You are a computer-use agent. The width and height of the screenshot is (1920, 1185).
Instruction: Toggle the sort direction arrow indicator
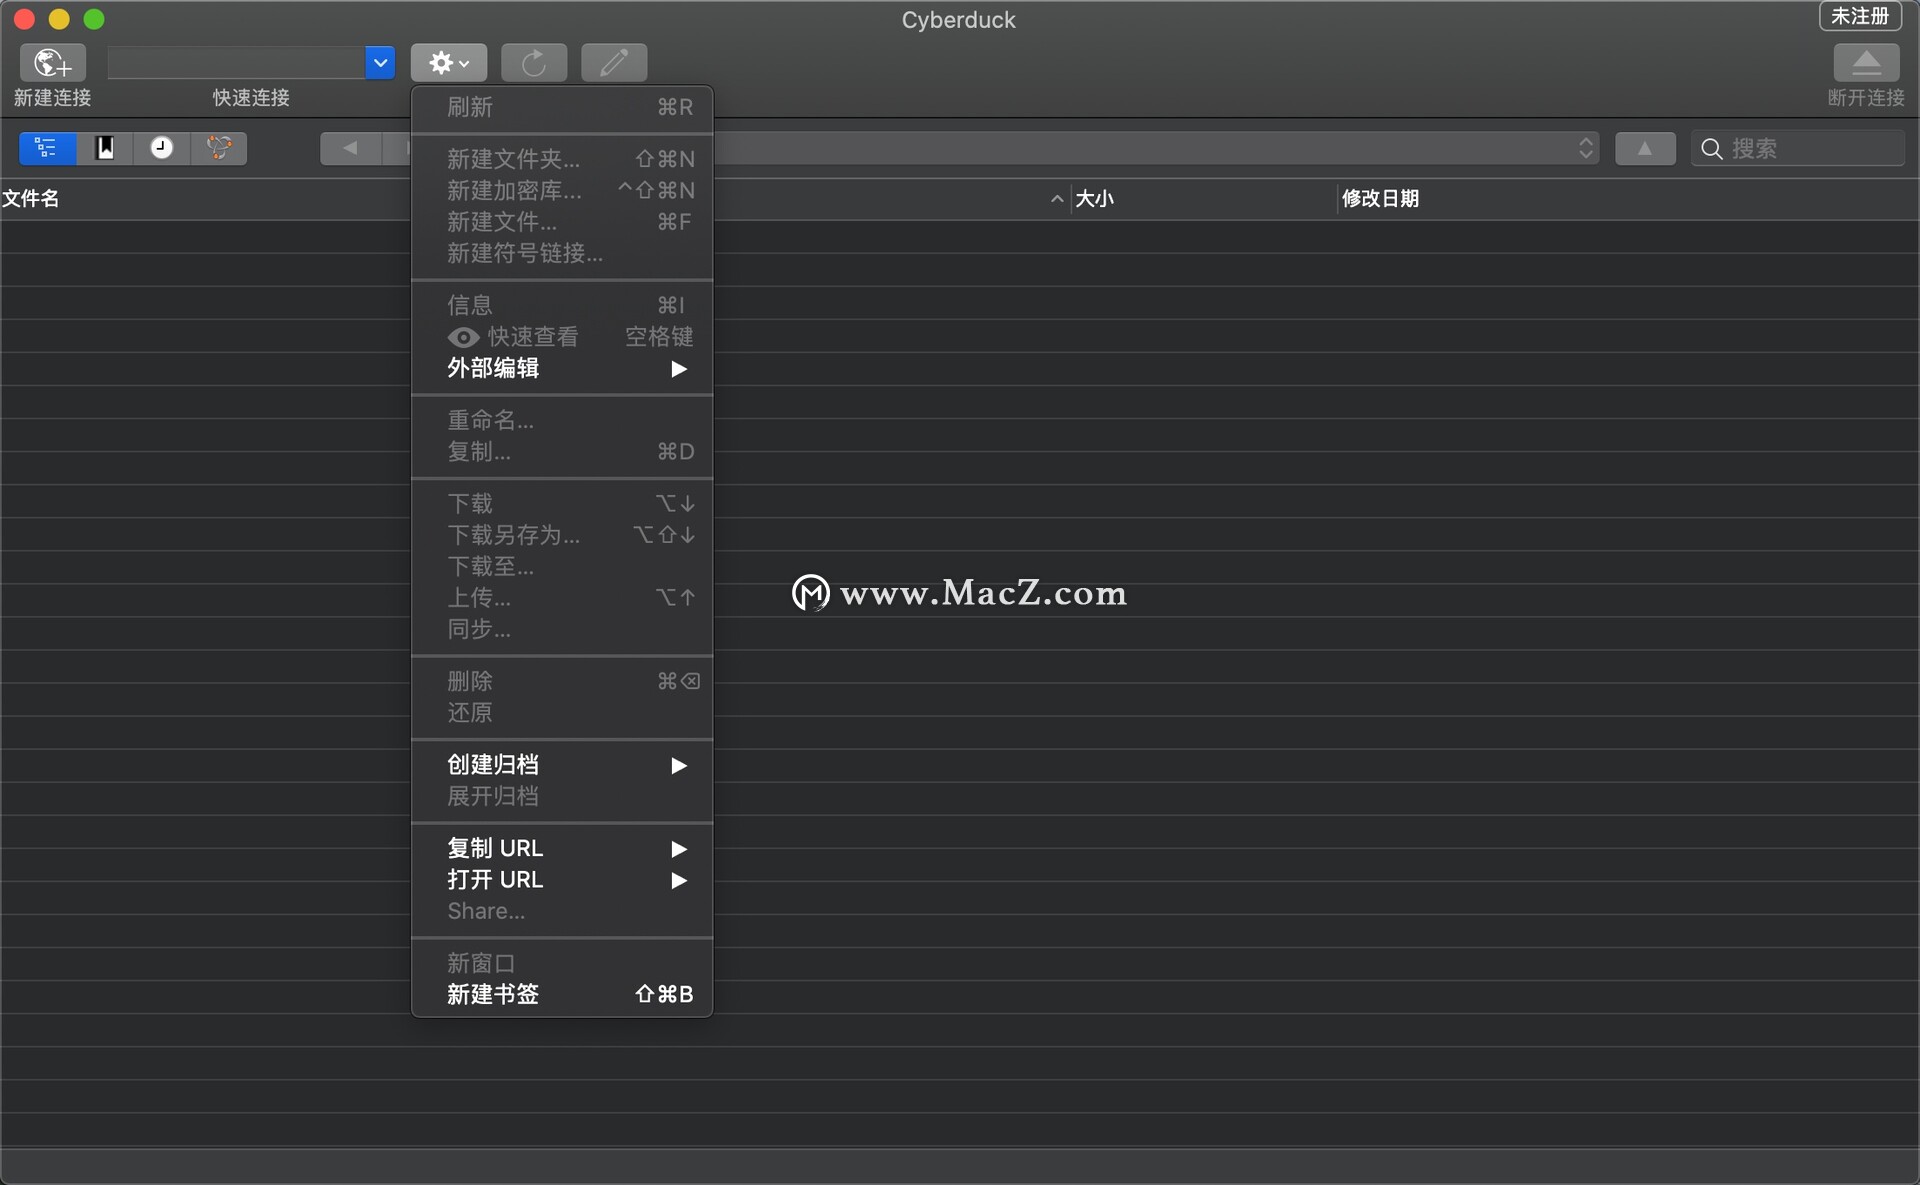coord(1057,199)
